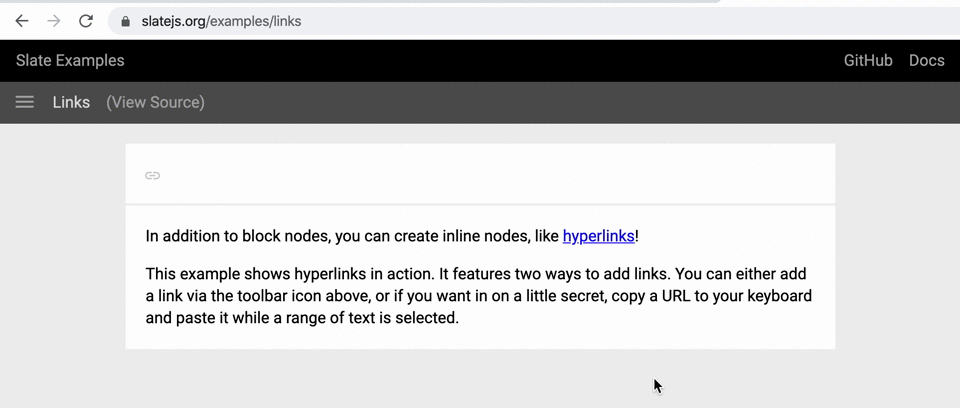Open the Docs link in the header
This screenshot has height=408, width=960.
(926, 61)
